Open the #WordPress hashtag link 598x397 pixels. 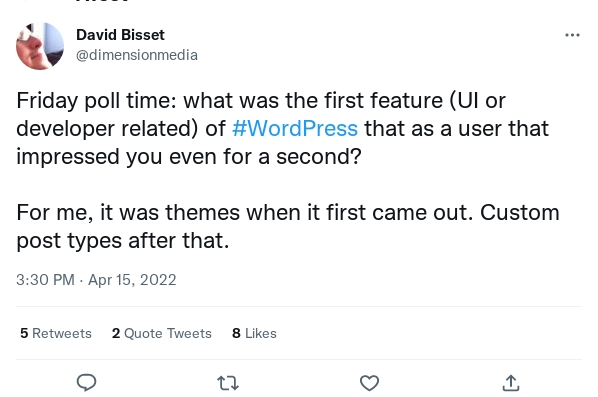tap(295, 129)
